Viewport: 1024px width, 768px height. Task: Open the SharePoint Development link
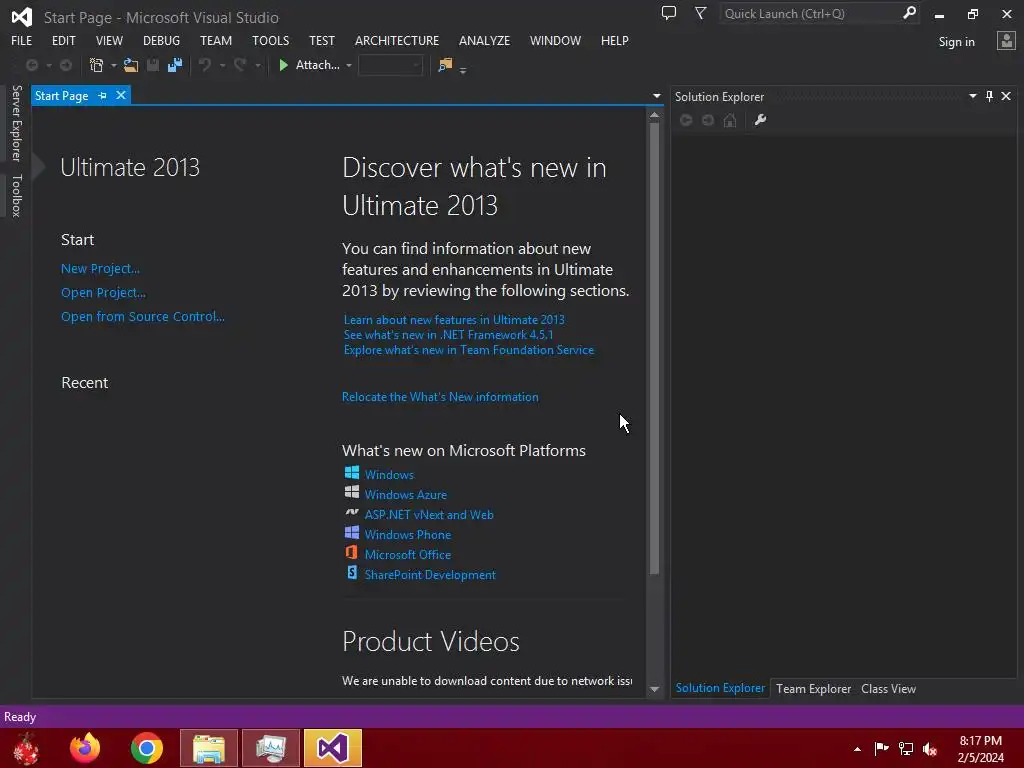click(x=430, y=575)
